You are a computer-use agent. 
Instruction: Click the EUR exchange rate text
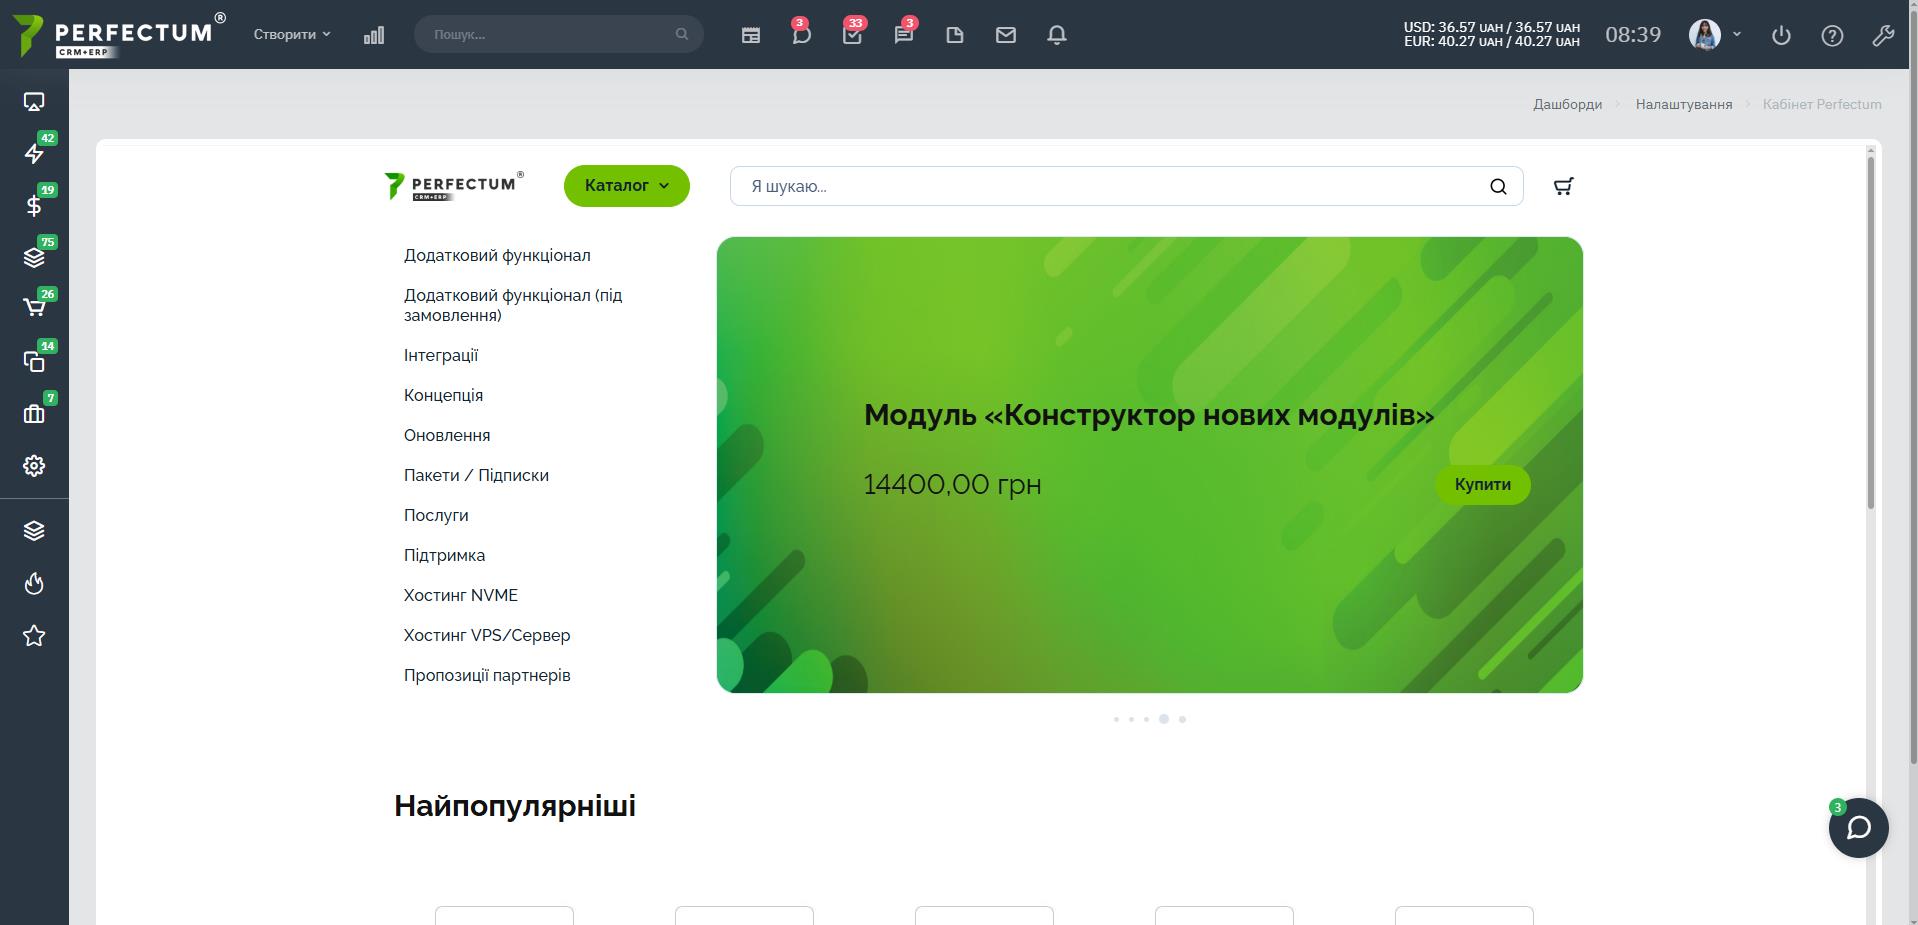click(1492, 42)
